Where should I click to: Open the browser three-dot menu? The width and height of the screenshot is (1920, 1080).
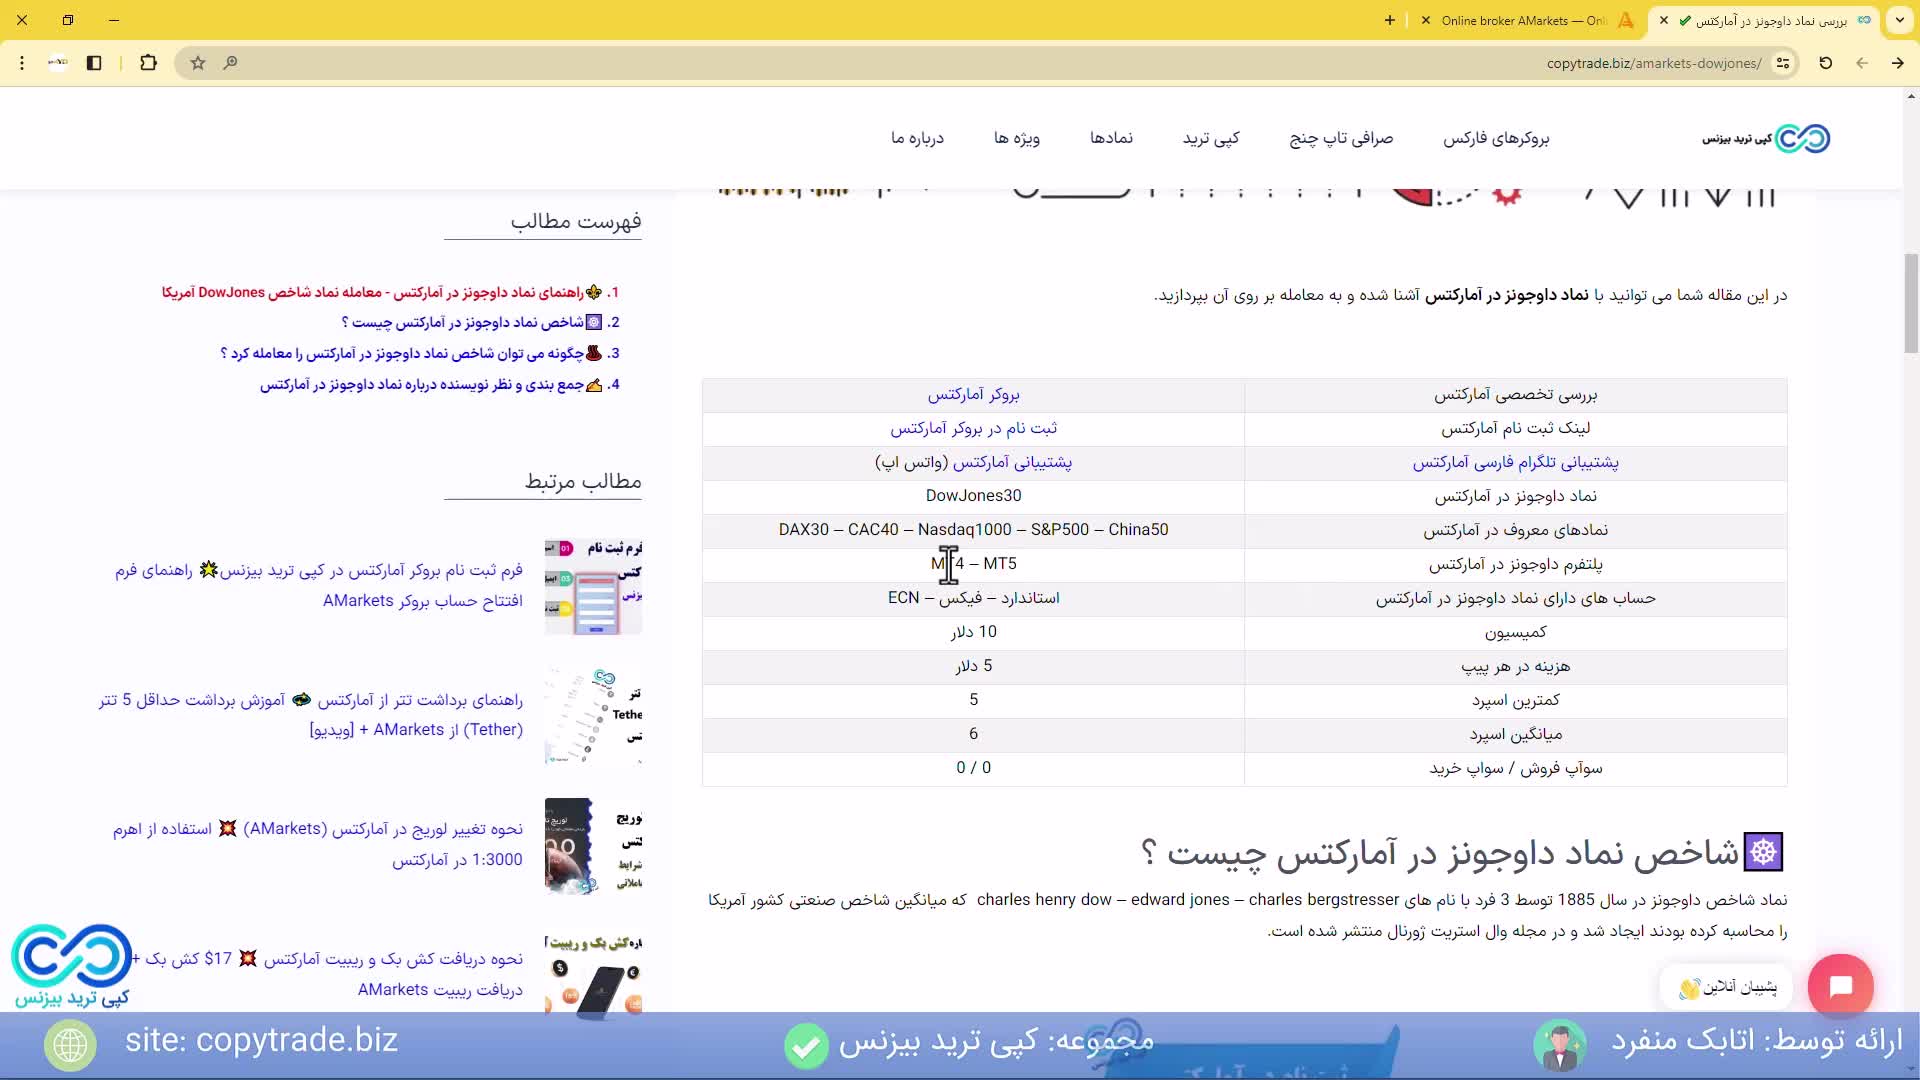22,63
